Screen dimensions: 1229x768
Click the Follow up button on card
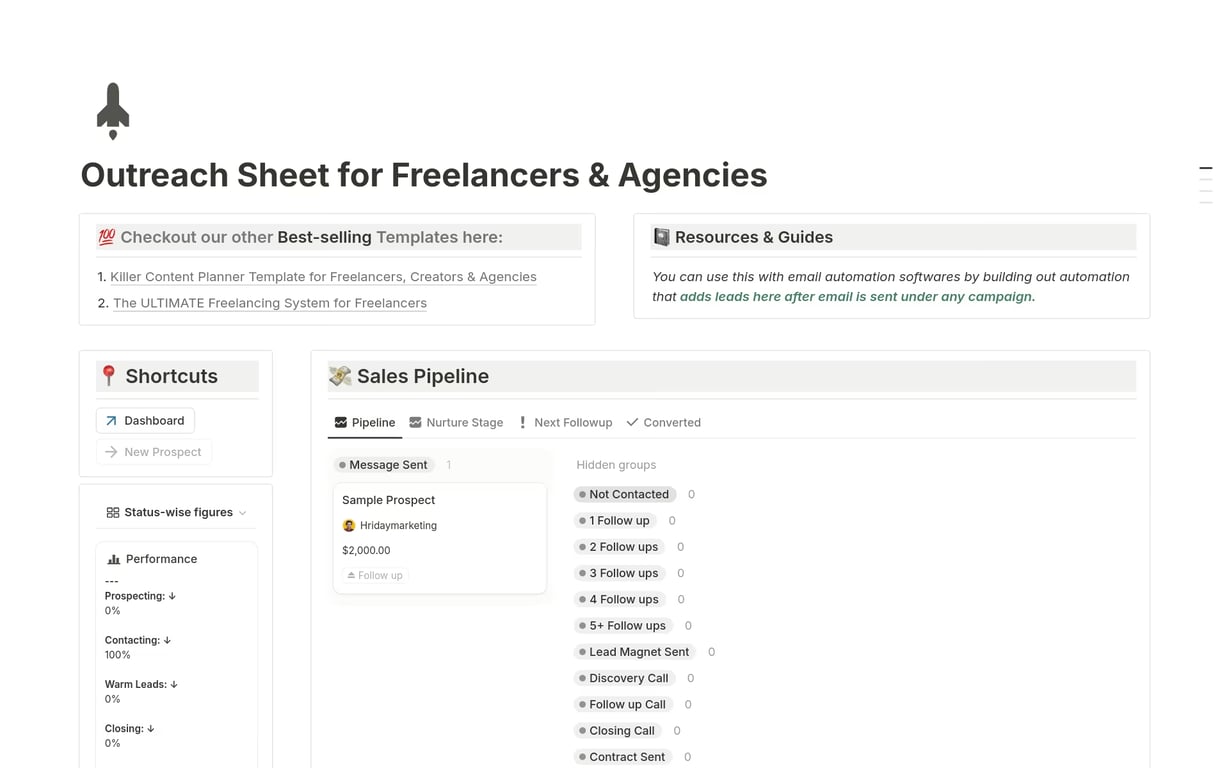pos(375,575)
